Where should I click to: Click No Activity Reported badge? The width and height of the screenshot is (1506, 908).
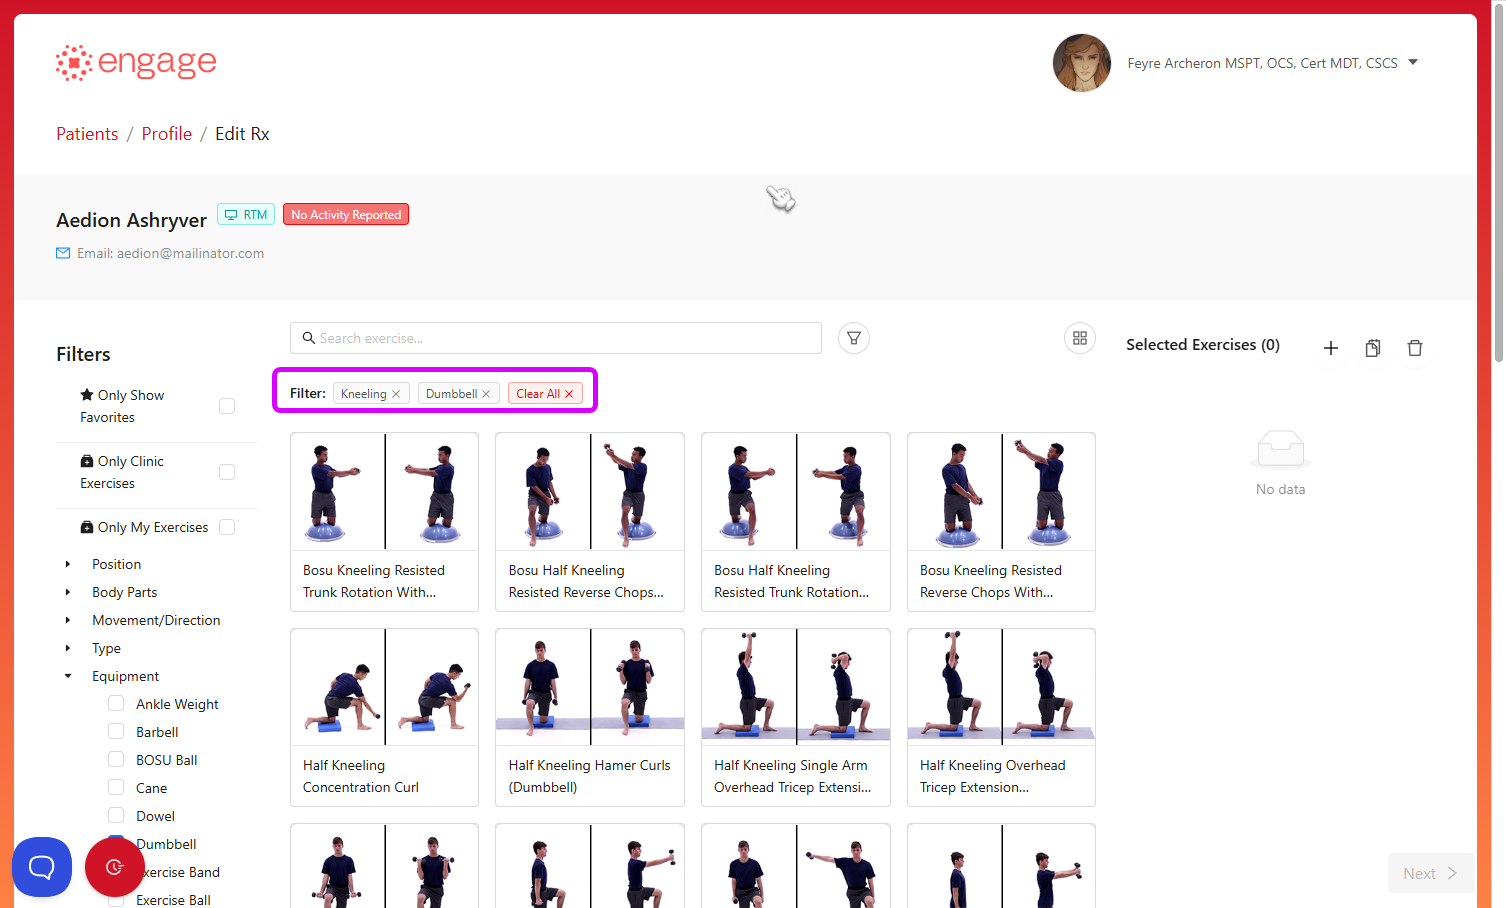[346, 215]
